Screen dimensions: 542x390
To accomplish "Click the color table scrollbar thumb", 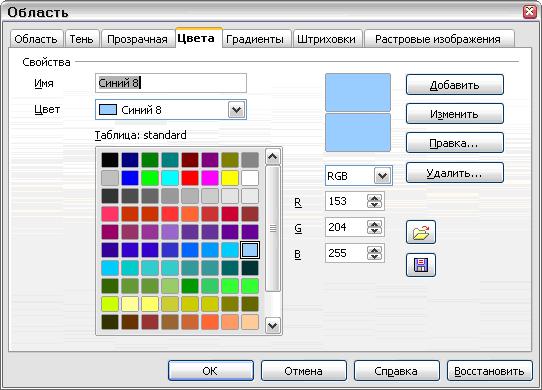I will tap(273, 229).
